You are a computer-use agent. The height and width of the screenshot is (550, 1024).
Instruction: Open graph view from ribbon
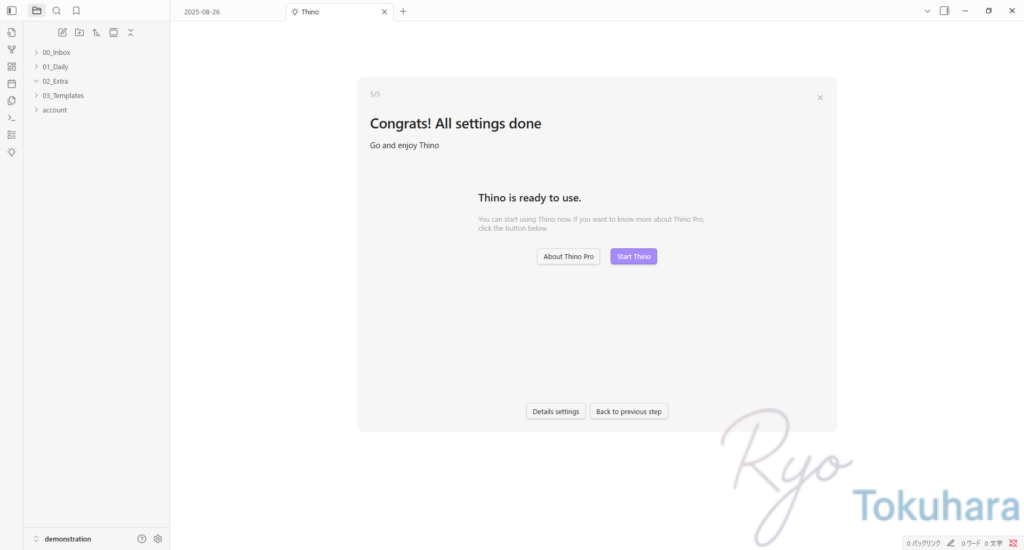click(x=12, y=49)
